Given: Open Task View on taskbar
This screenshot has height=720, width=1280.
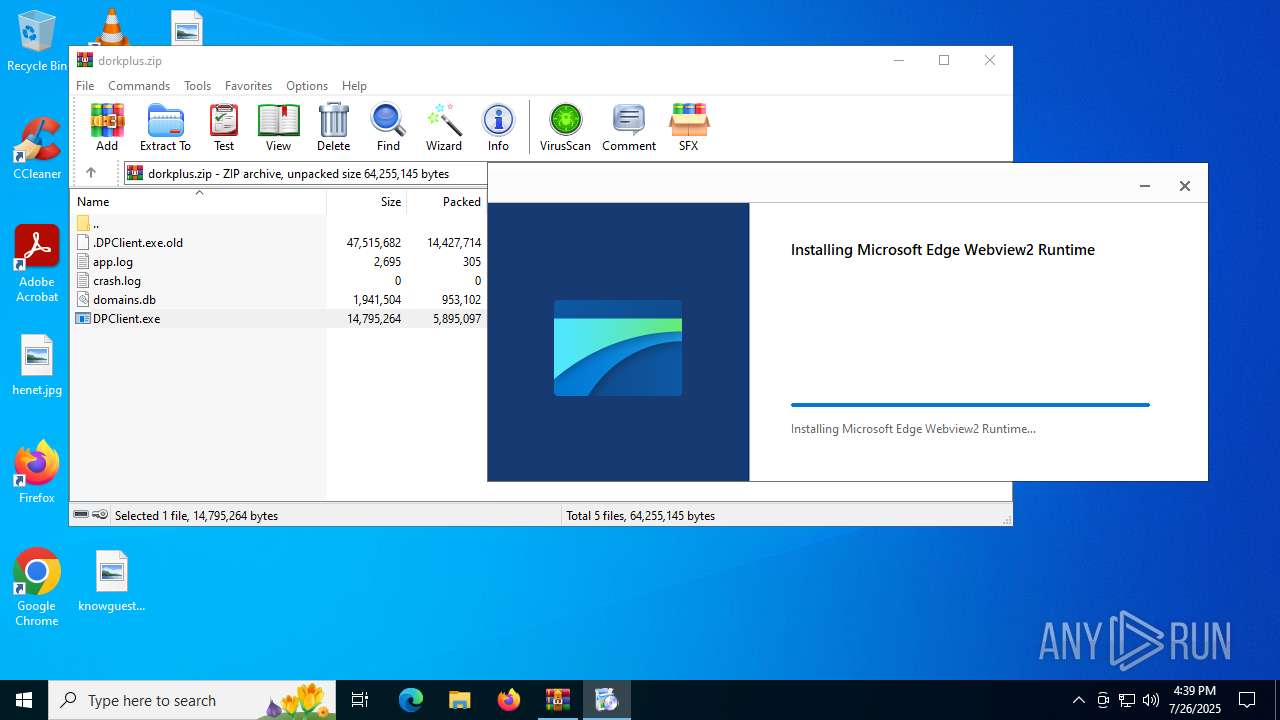Looking at the screenshot, I should click(x=360, y=700).
